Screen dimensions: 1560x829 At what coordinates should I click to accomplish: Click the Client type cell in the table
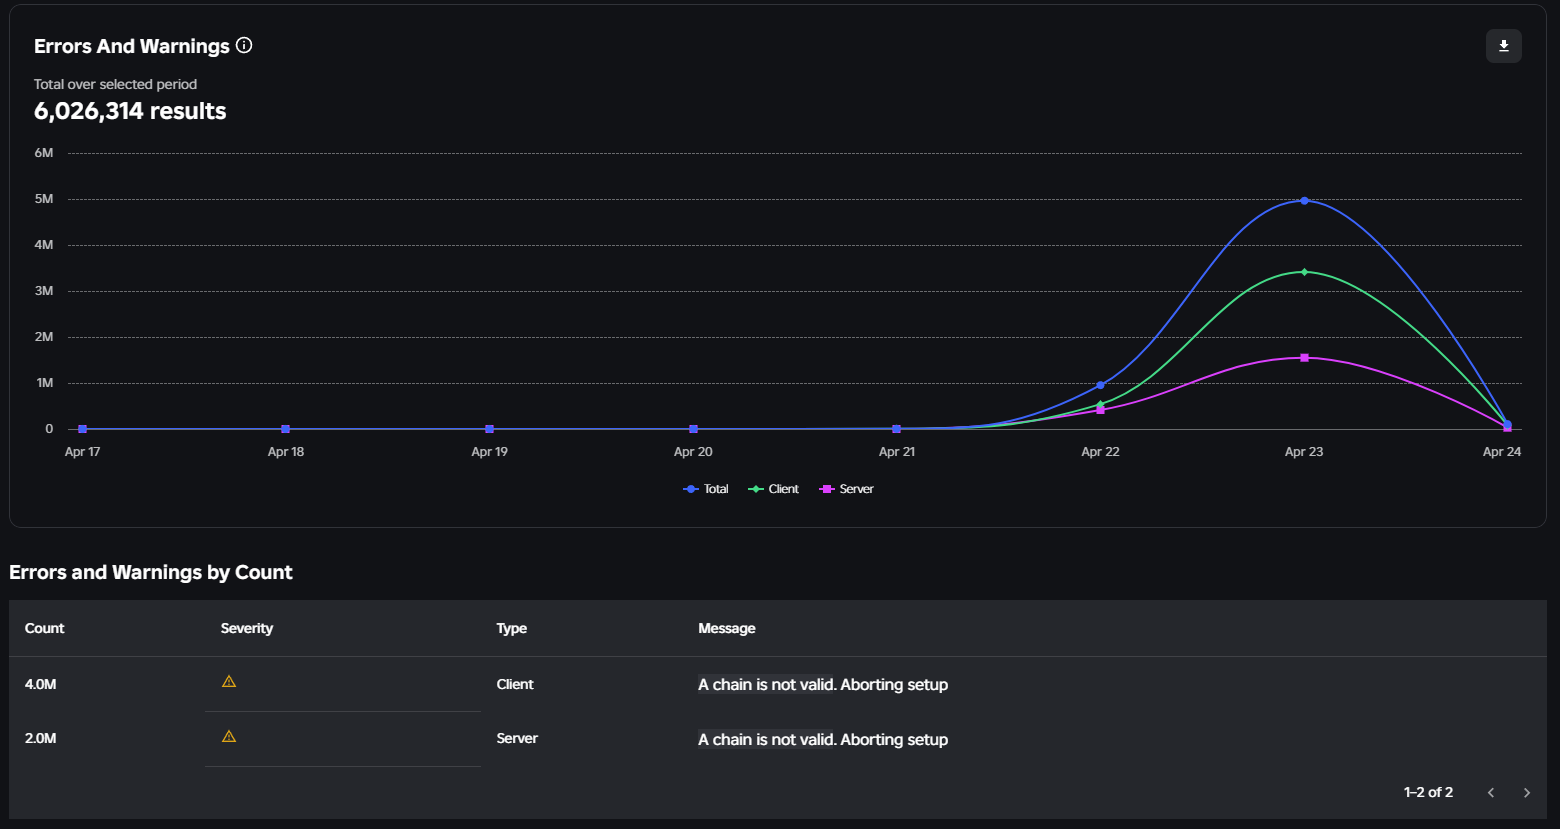[515, 684]
